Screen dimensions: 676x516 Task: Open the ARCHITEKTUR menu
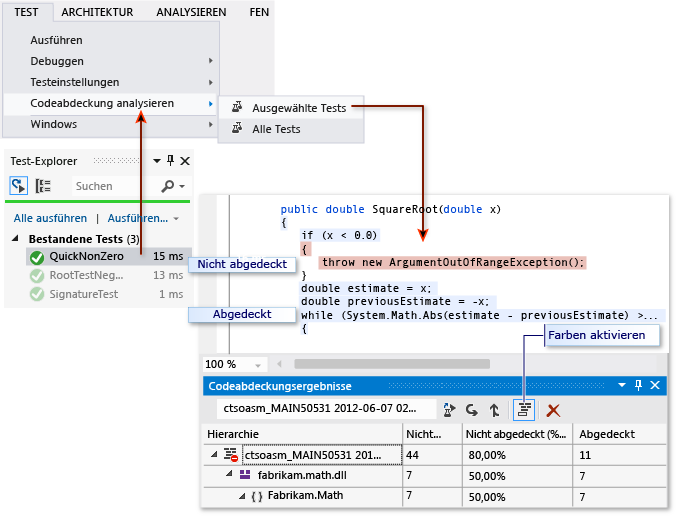pos(97,12)
